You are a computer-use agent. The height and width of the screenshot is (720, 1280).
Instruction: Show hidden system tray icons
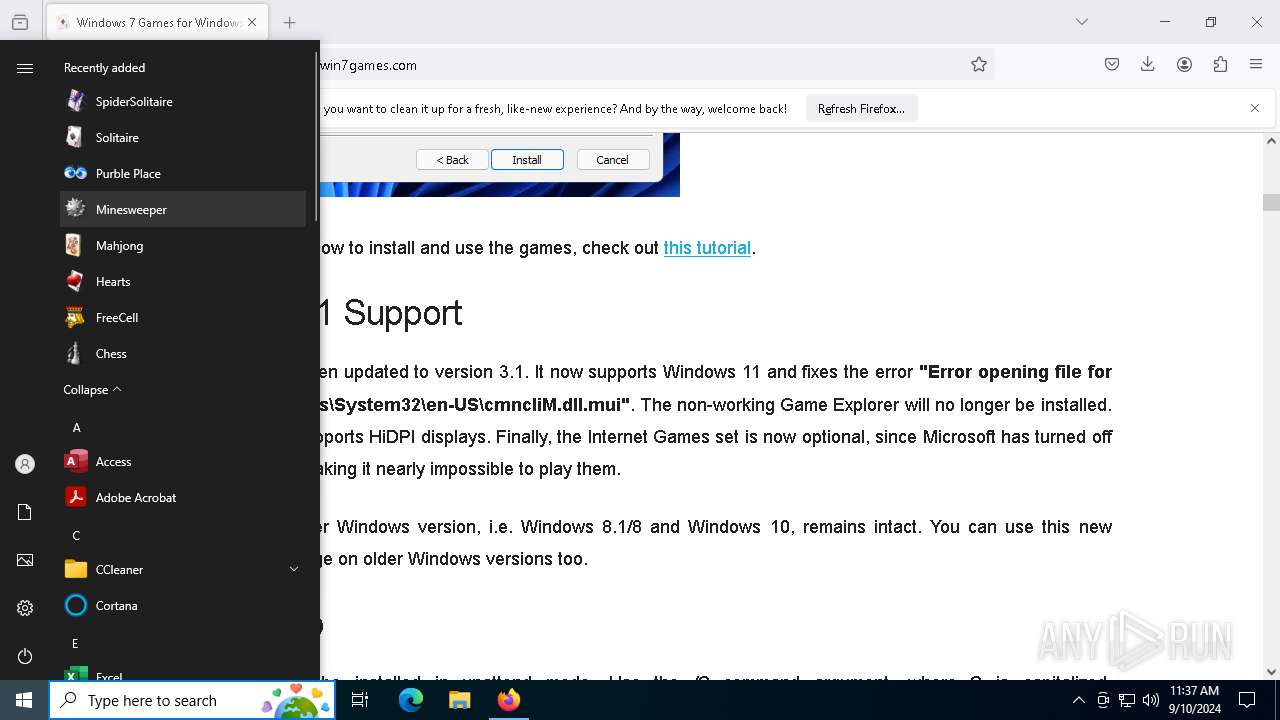pos(1078,700)
